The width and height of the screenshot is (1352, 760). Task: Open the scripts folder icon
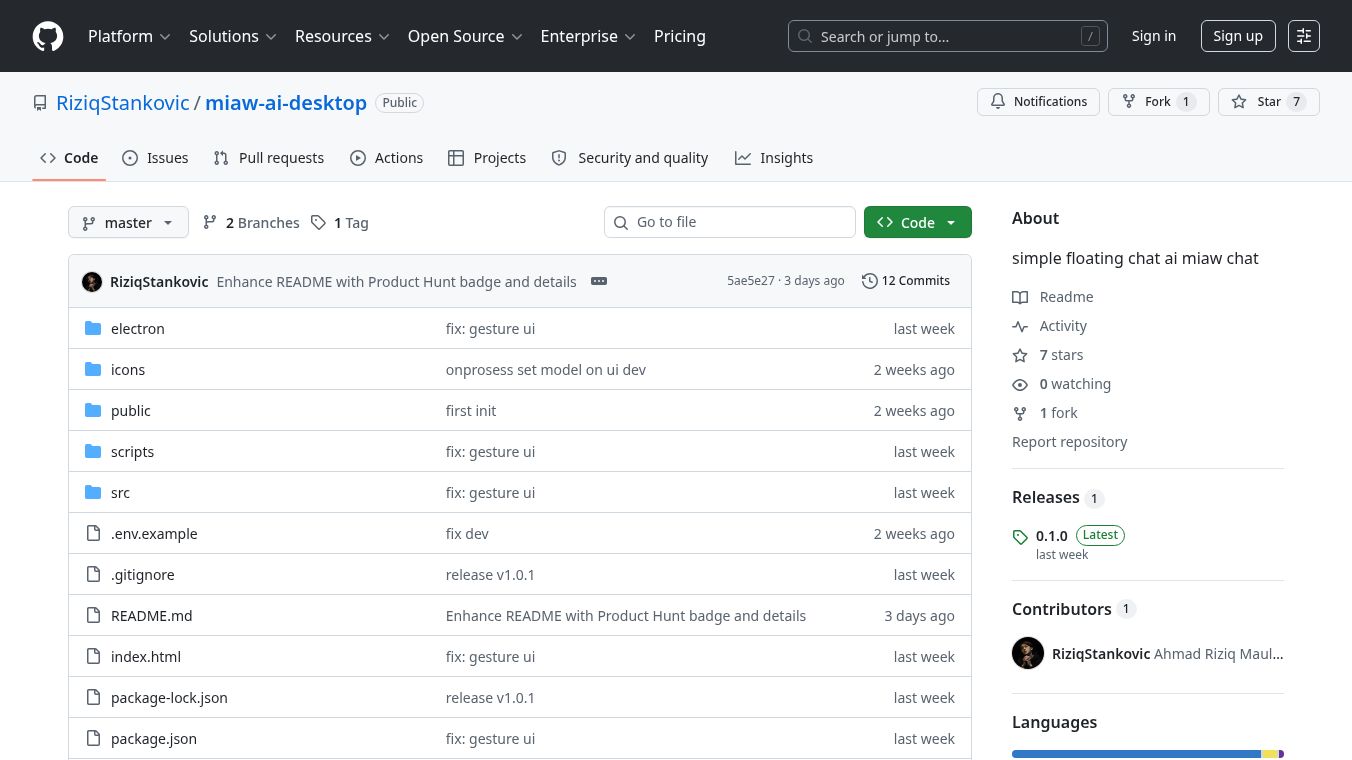click(x=93, y=451)
